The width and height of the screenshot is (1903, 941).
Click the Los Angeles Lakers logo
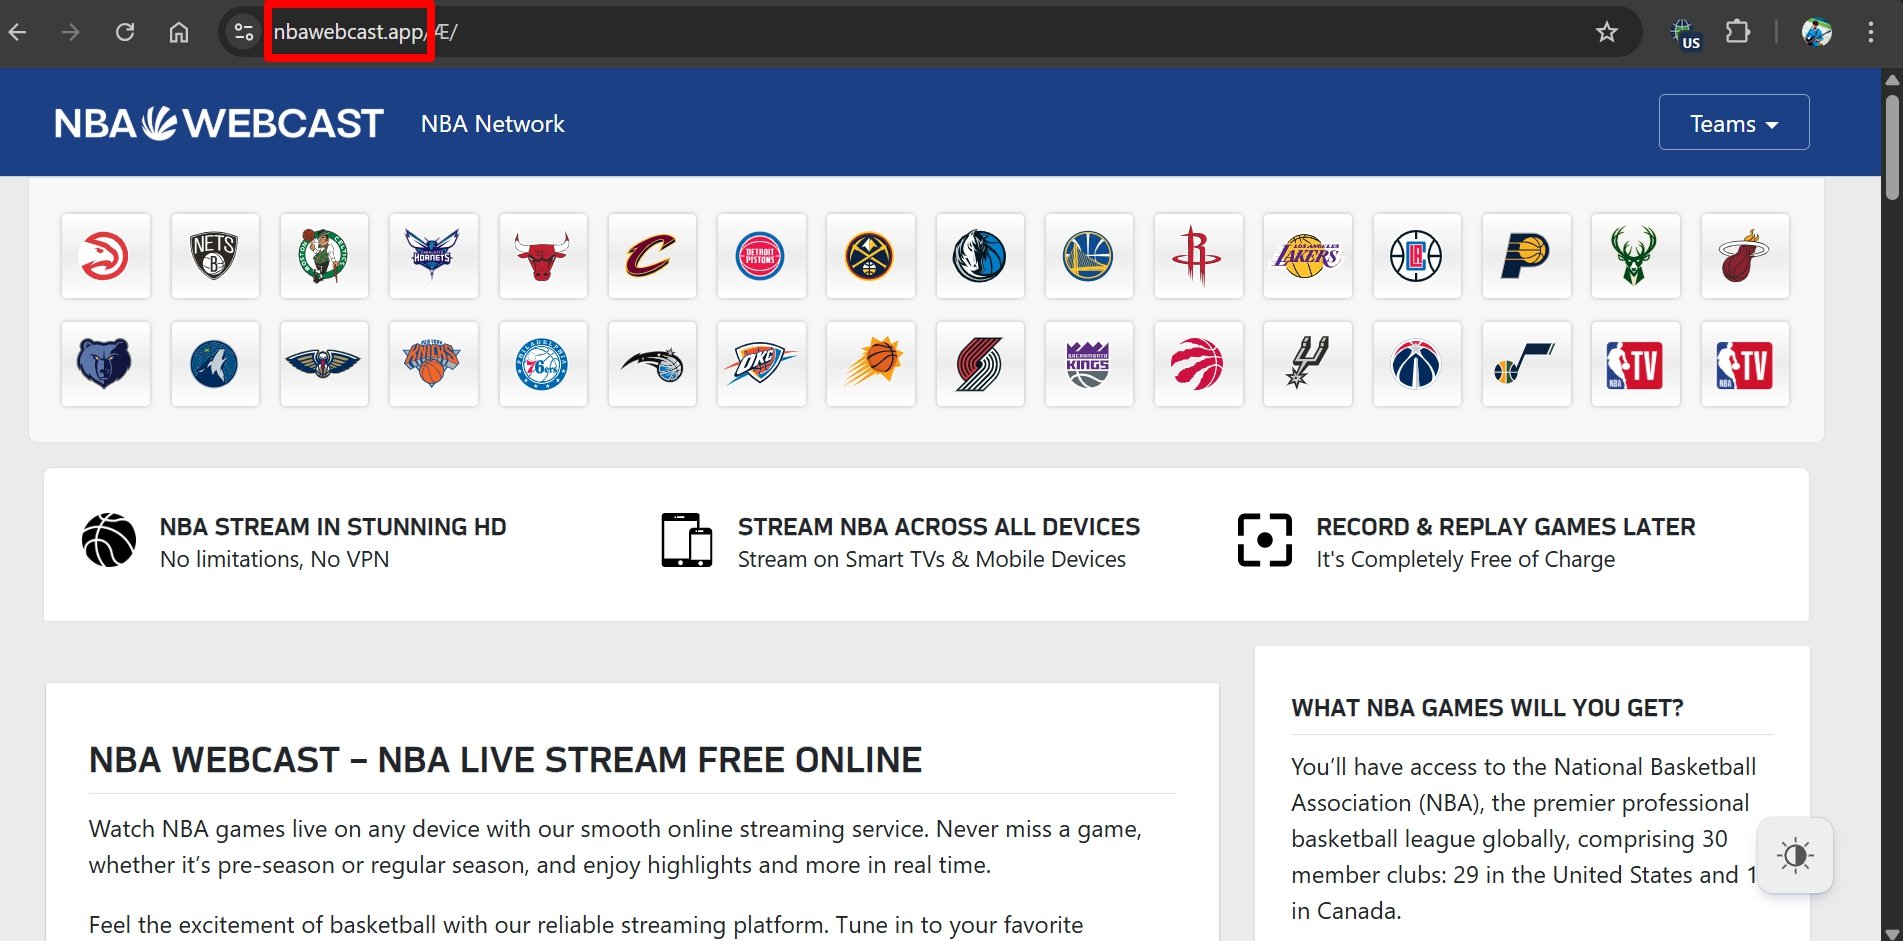click(x=1307, y=256)
